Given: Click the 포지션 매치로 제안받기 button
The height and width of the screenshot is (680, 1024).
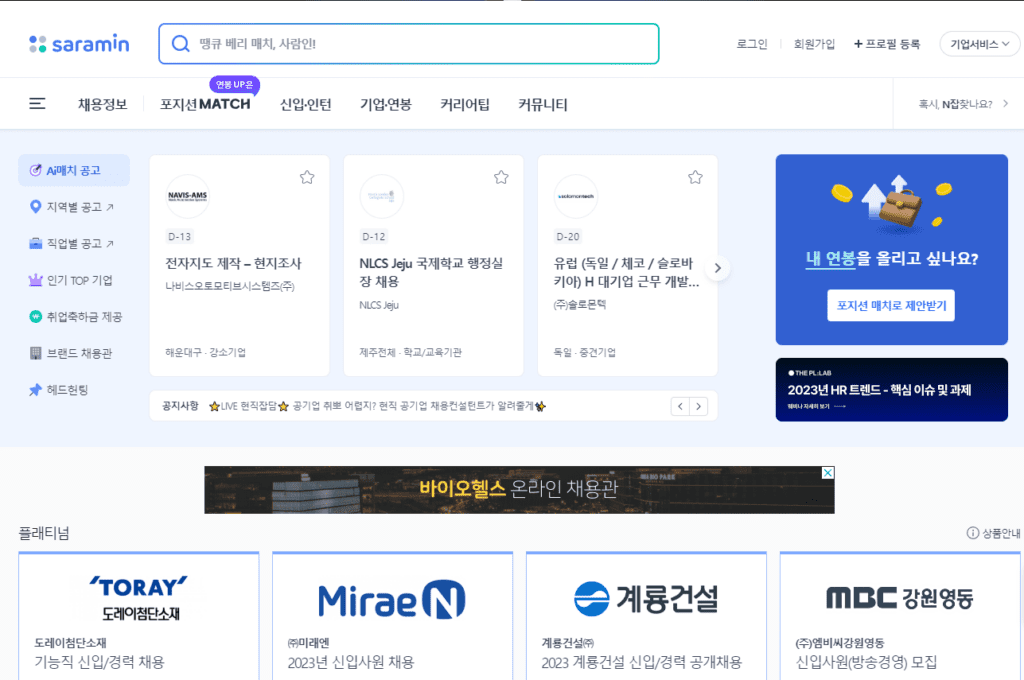Looking at the screenshot, I should click(891, 305).
